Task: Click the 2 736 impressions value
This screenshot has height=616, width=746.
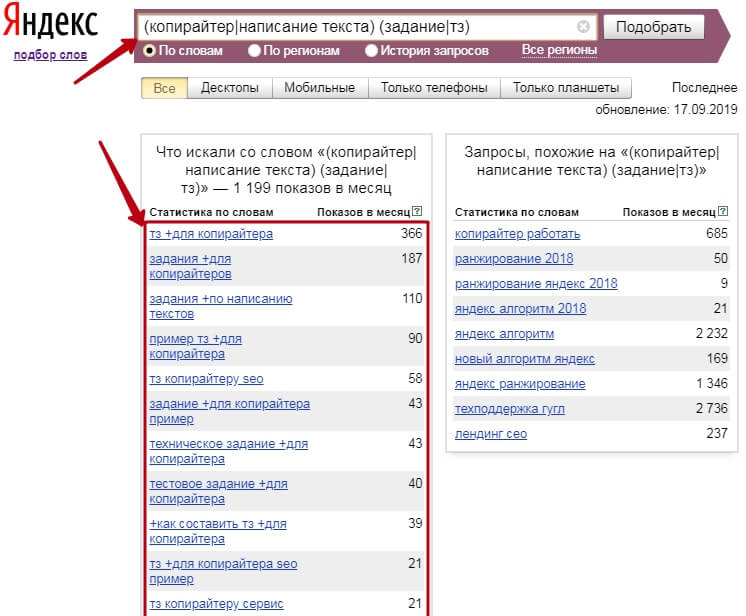Action: pos(712,408)
